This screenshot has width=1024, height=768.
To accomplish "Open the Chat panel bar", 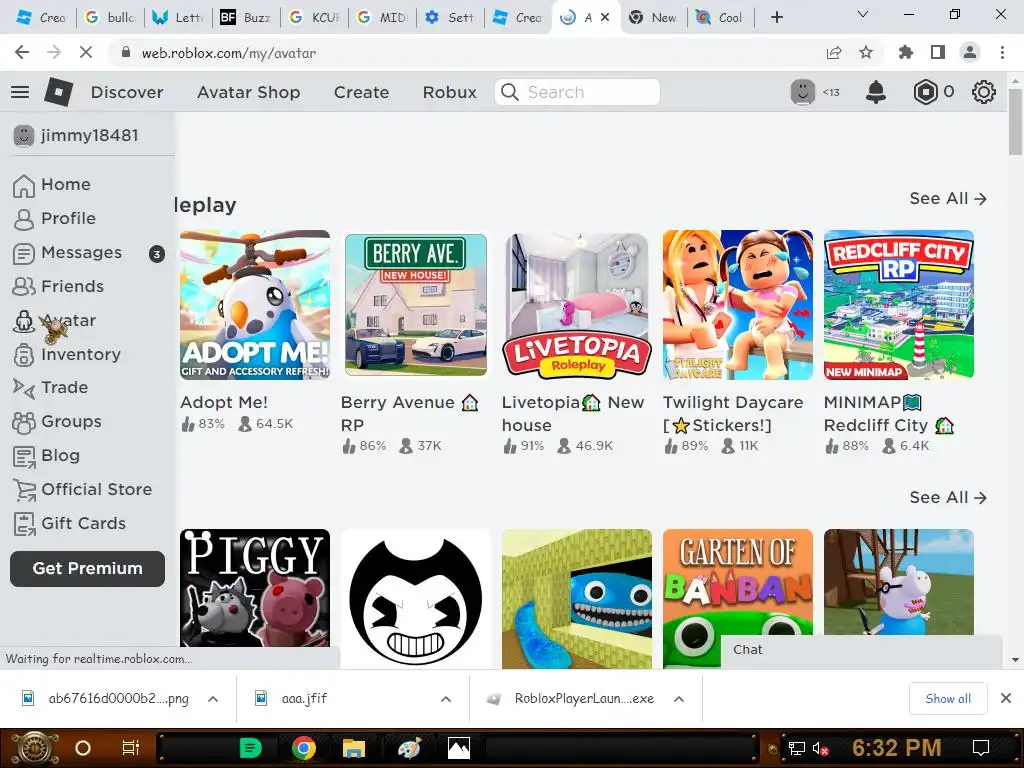I will coord(861,650).
